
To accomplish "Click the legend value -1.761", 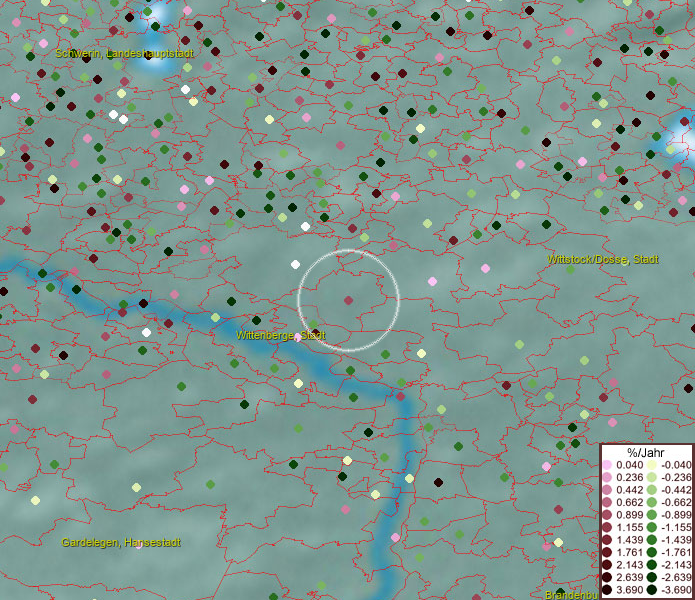I will (676, 553).
